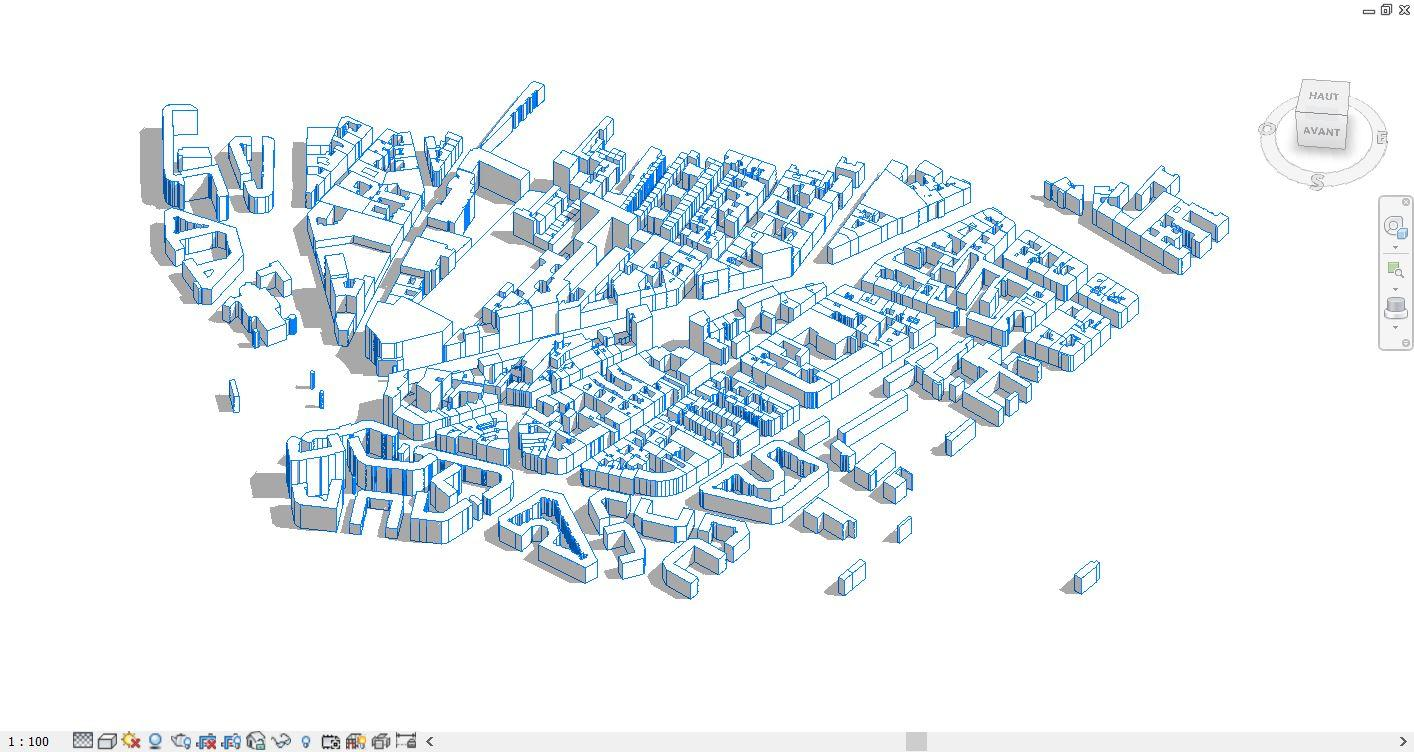Screen dimensions: 1414x752
Task: Activate the SteeringWheel on the navigation bar
Action: coord(1396,227)
